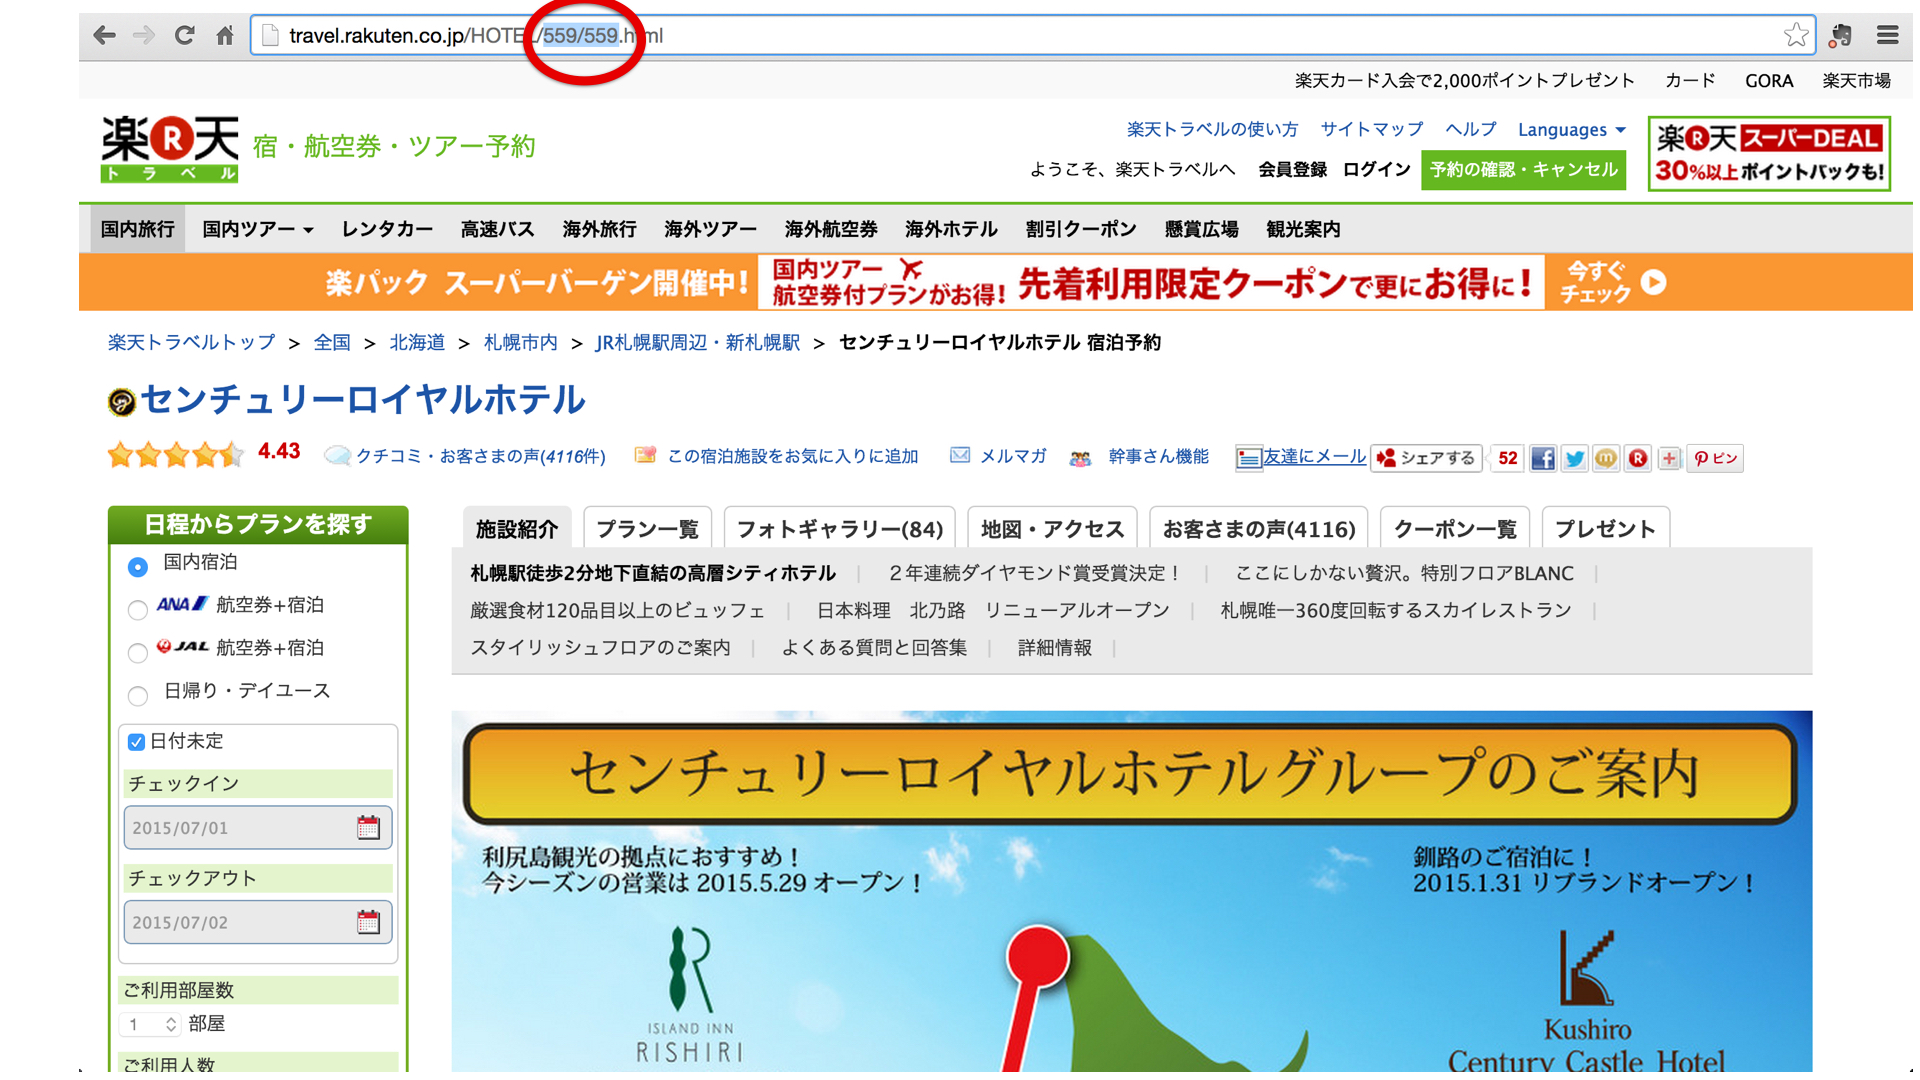Open the 楽天市場 link
1920x1080 pixels.
1856,81
